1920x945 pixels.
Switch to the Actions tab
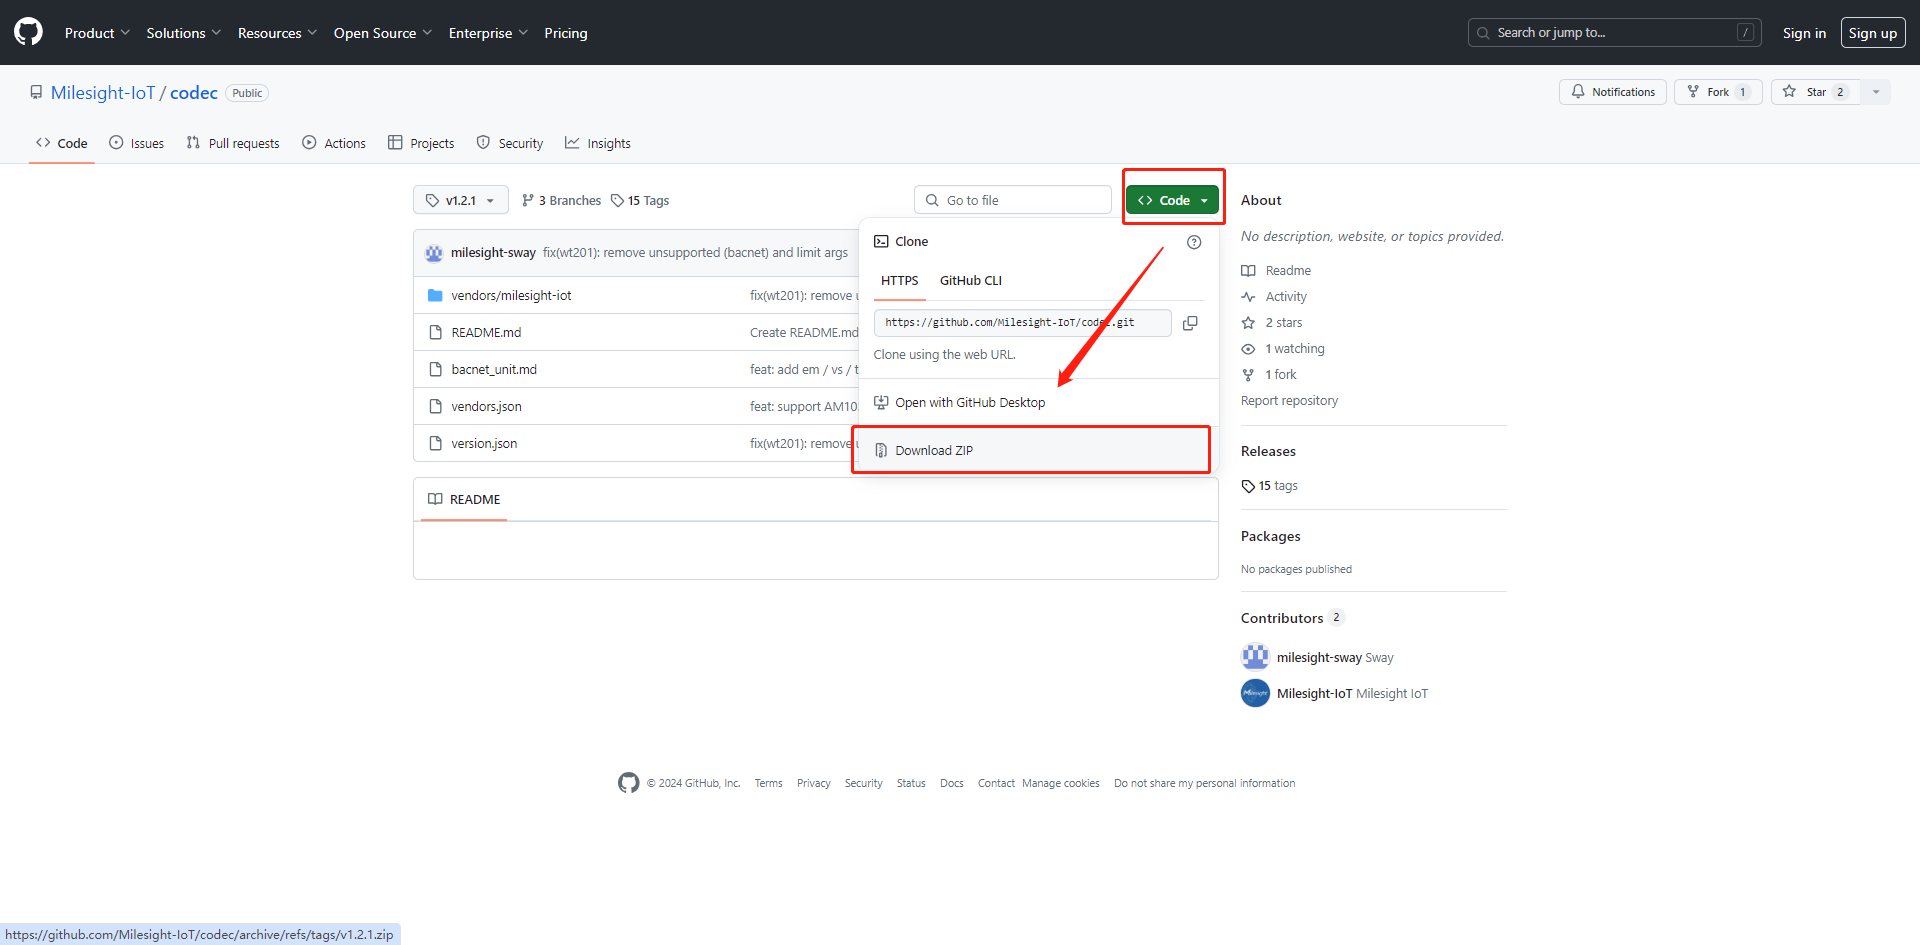click(334, 143)
